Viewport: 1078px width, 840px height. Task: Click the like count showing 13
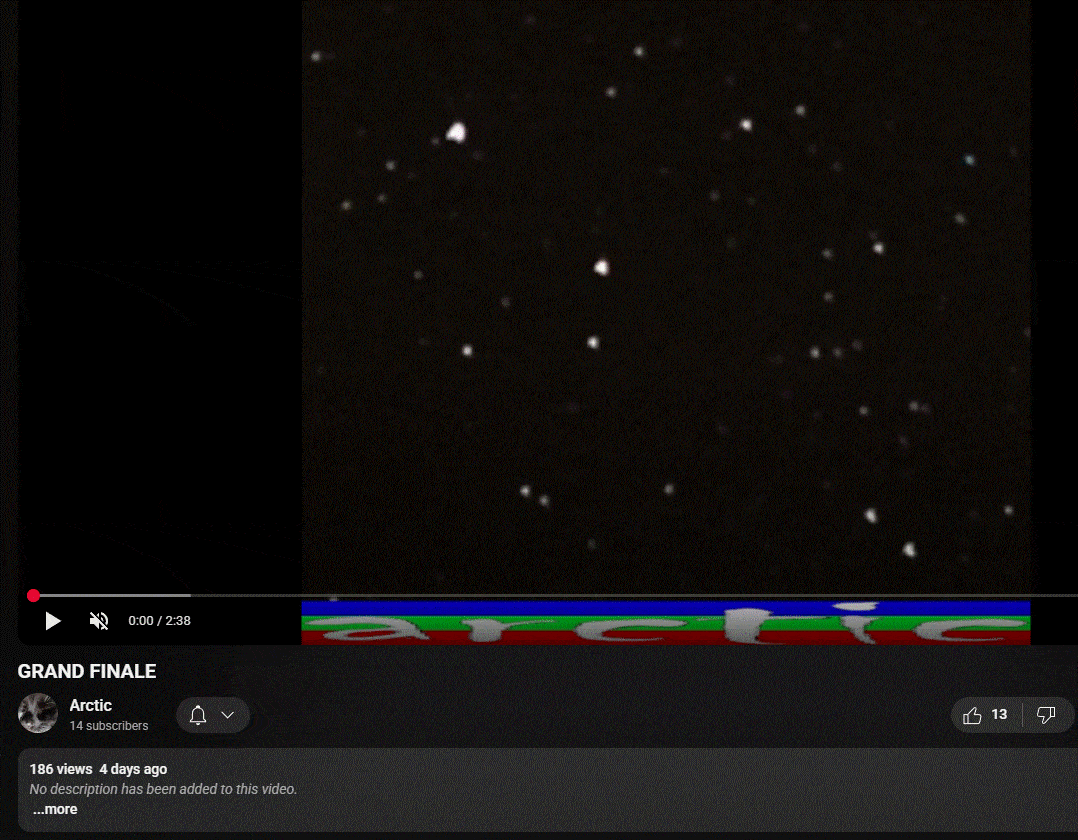point(999,715)
